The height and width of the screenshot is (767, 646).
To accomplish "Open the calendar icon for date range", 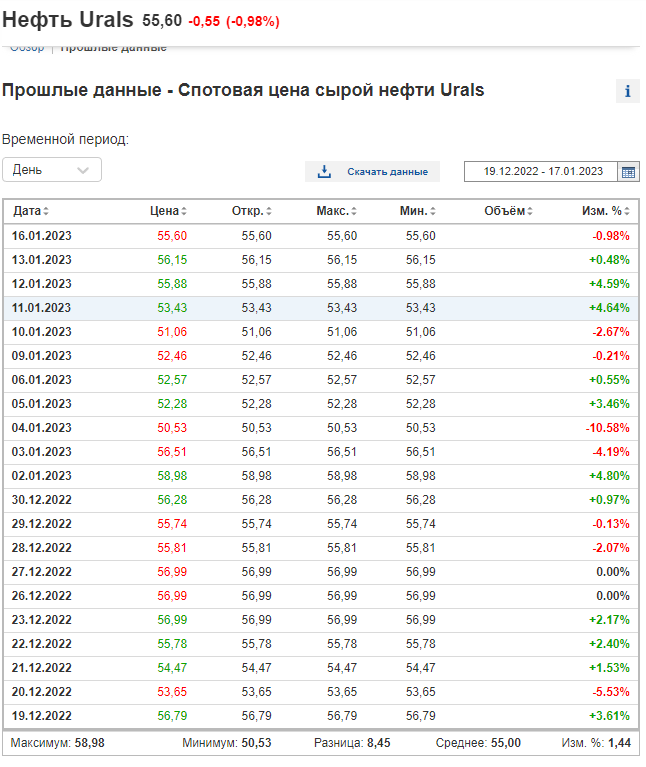I will click(x=628, y=172).
